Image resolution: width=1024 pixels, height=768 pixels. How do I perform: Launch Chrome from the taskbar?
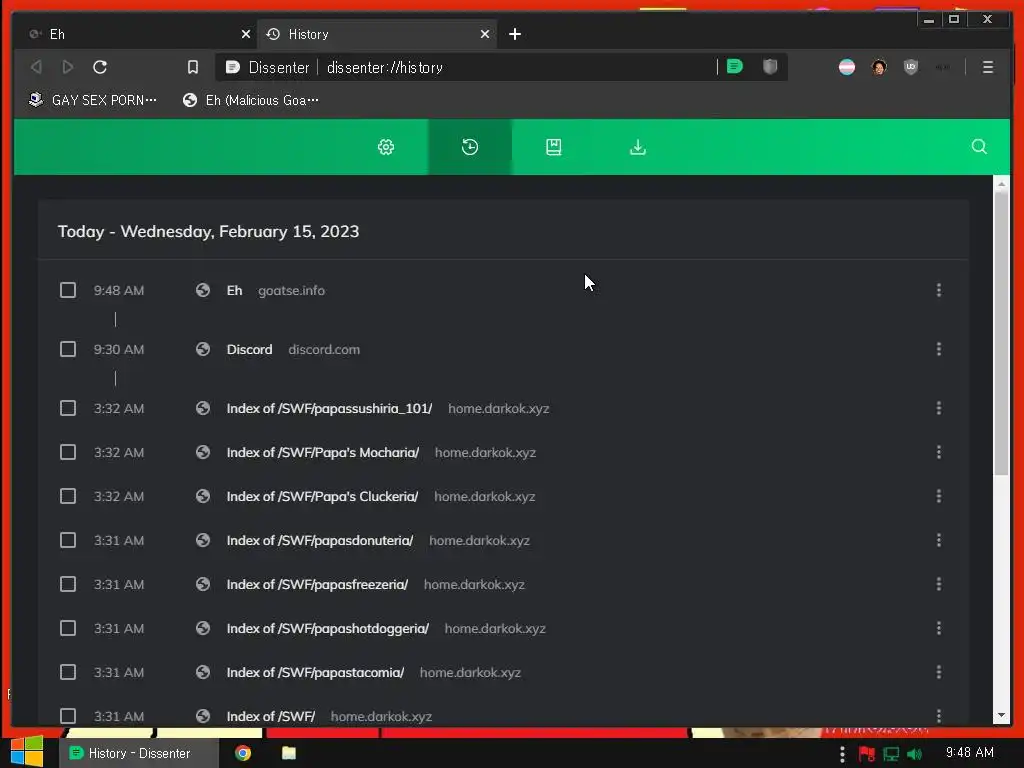[243, 753]
